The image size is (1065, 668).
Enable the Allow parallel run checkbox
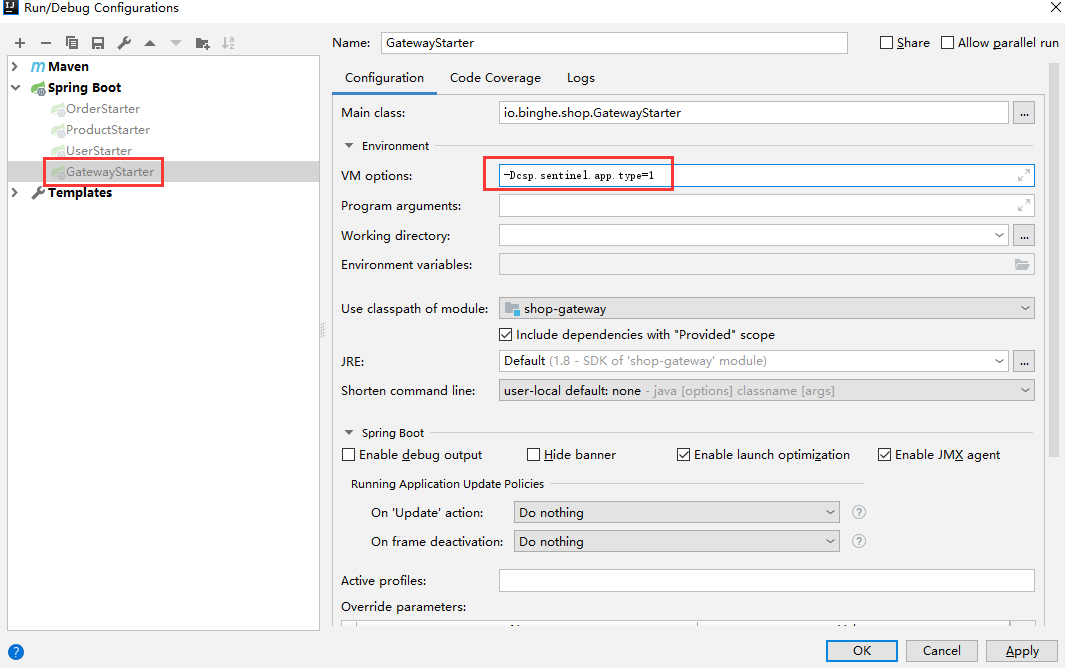947,43
